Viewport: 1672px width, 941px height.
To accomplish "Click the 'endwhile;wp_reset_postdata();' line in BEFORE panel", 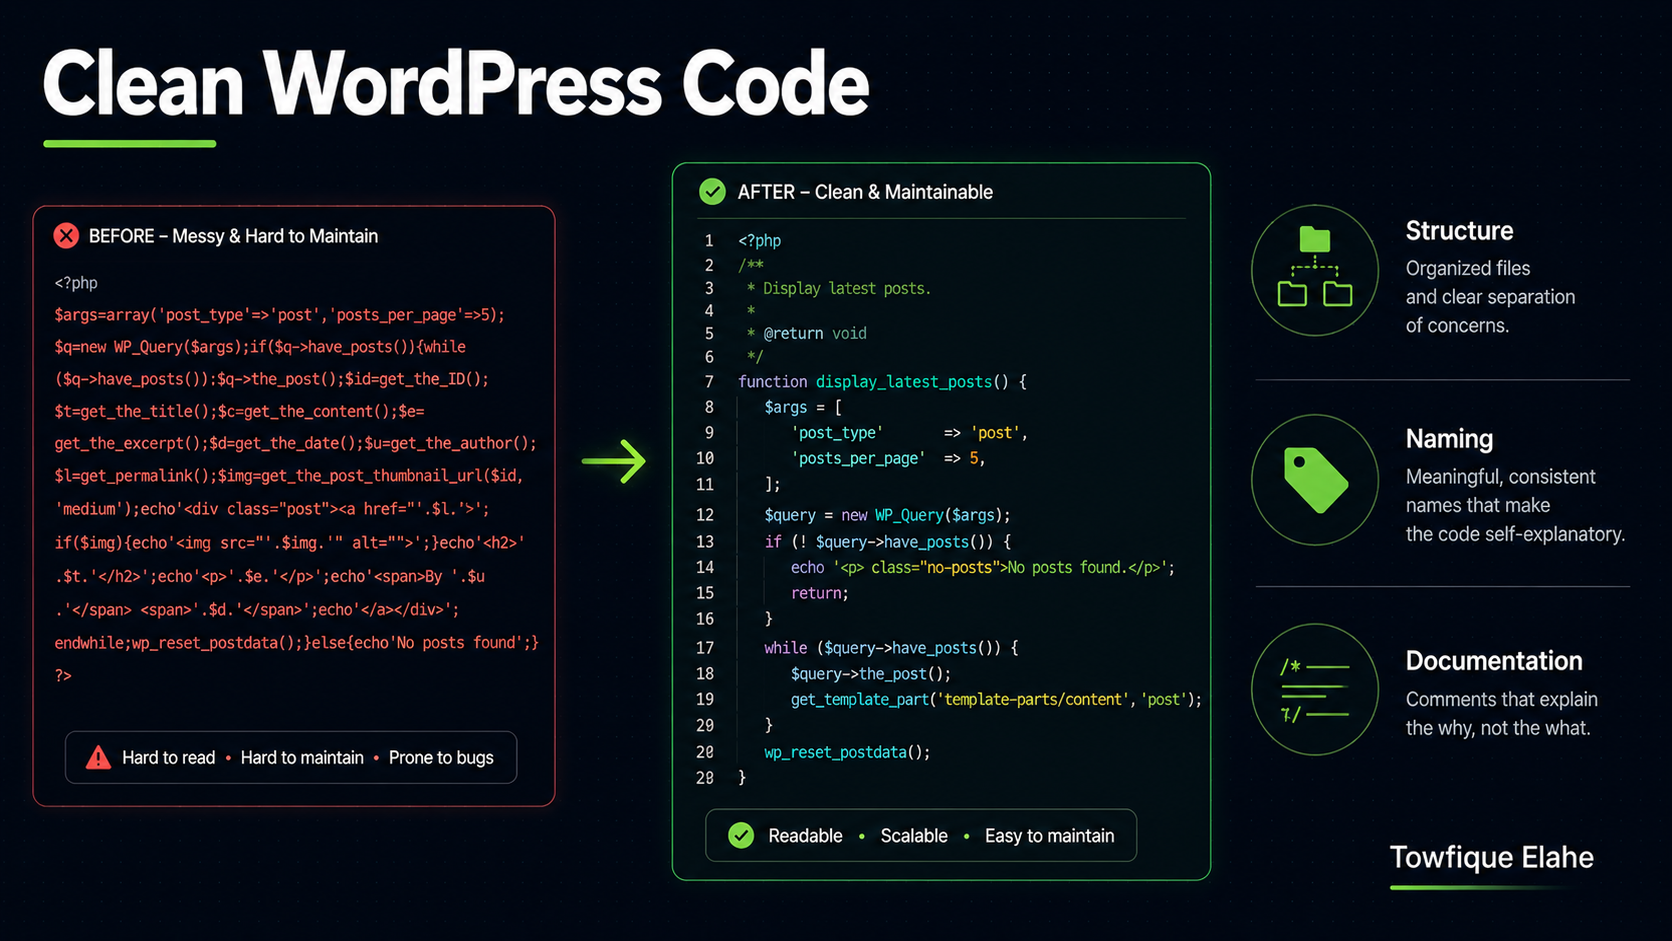I will 296,643.
